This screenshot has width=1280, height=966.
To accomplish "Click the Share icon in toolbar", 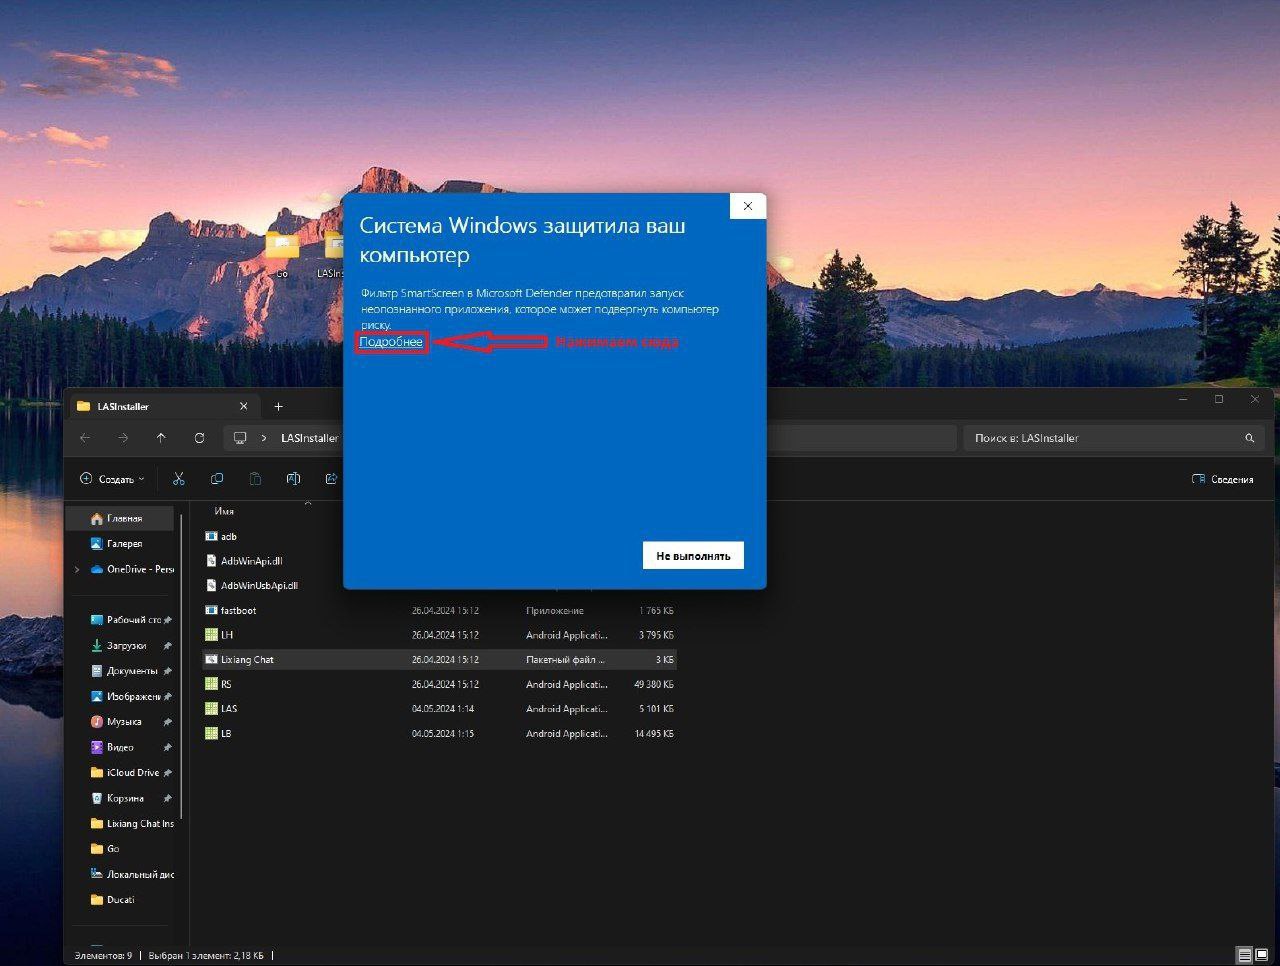I will coord(332,479).
